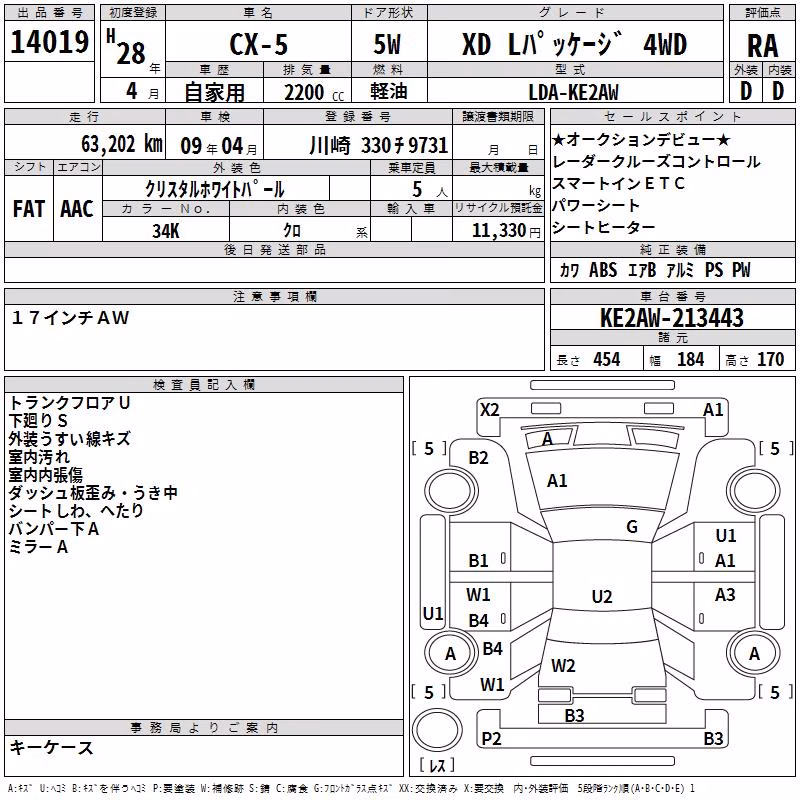Click PW in the 純正装備 row
This screenshot has width=800, height=800.
(x=741, y=270)
